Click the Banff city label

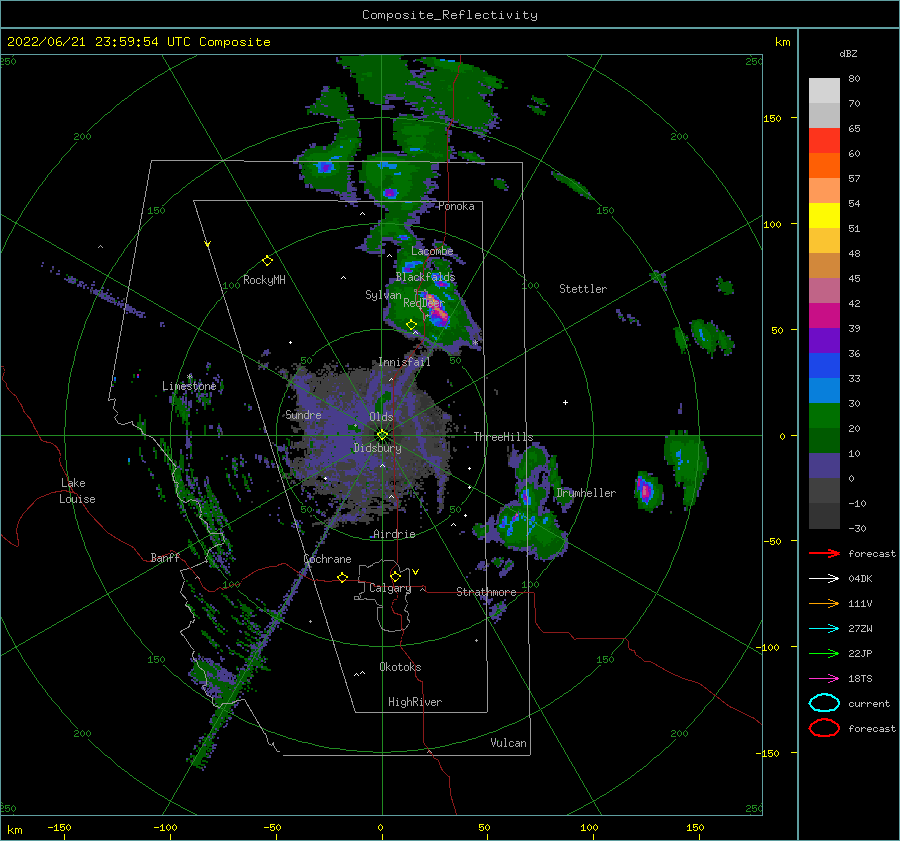click(x=165, y=558)
